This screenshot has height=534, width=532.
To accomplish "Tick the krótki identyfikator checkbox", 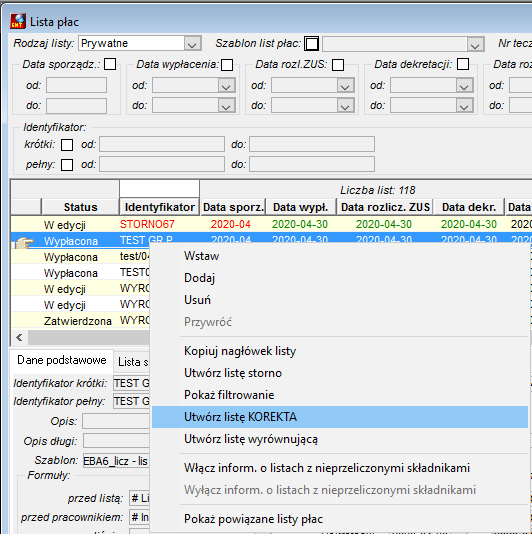I will tap(67, 145).
